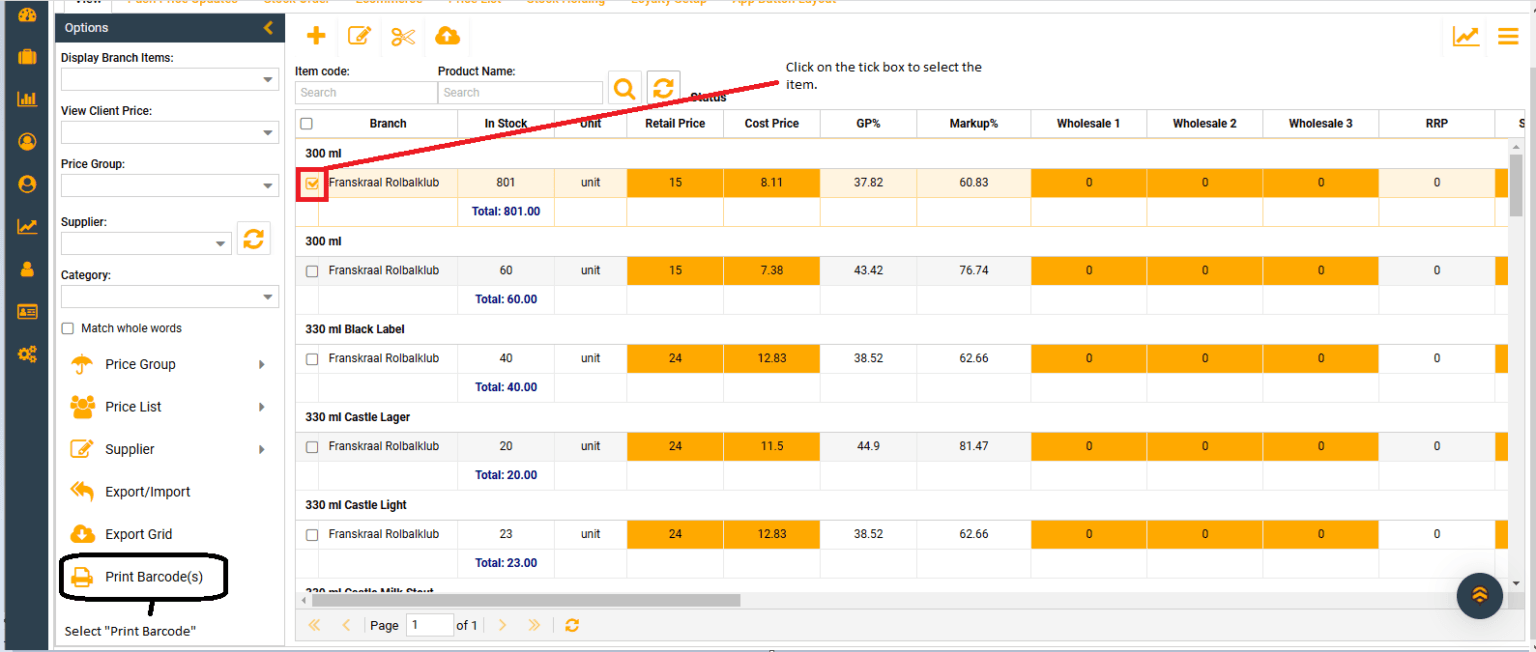Tick the checkbox for 330 ml Black Label row
This screenshot has width=1536, height=652.
pos(312,359)
